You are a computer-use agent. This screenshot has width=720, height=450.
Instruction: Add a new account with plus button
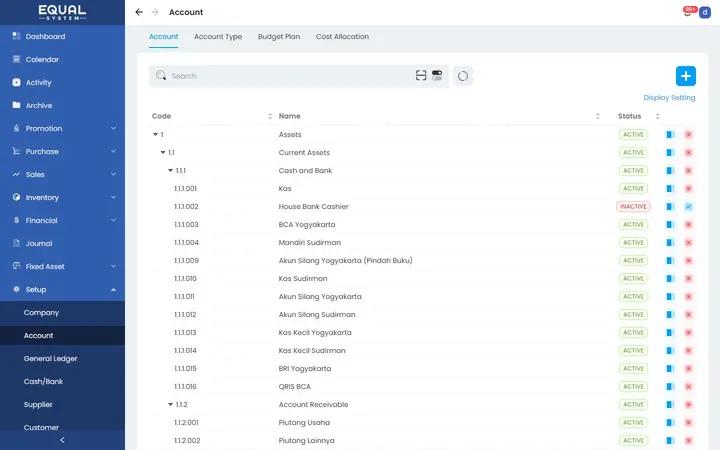686,76
